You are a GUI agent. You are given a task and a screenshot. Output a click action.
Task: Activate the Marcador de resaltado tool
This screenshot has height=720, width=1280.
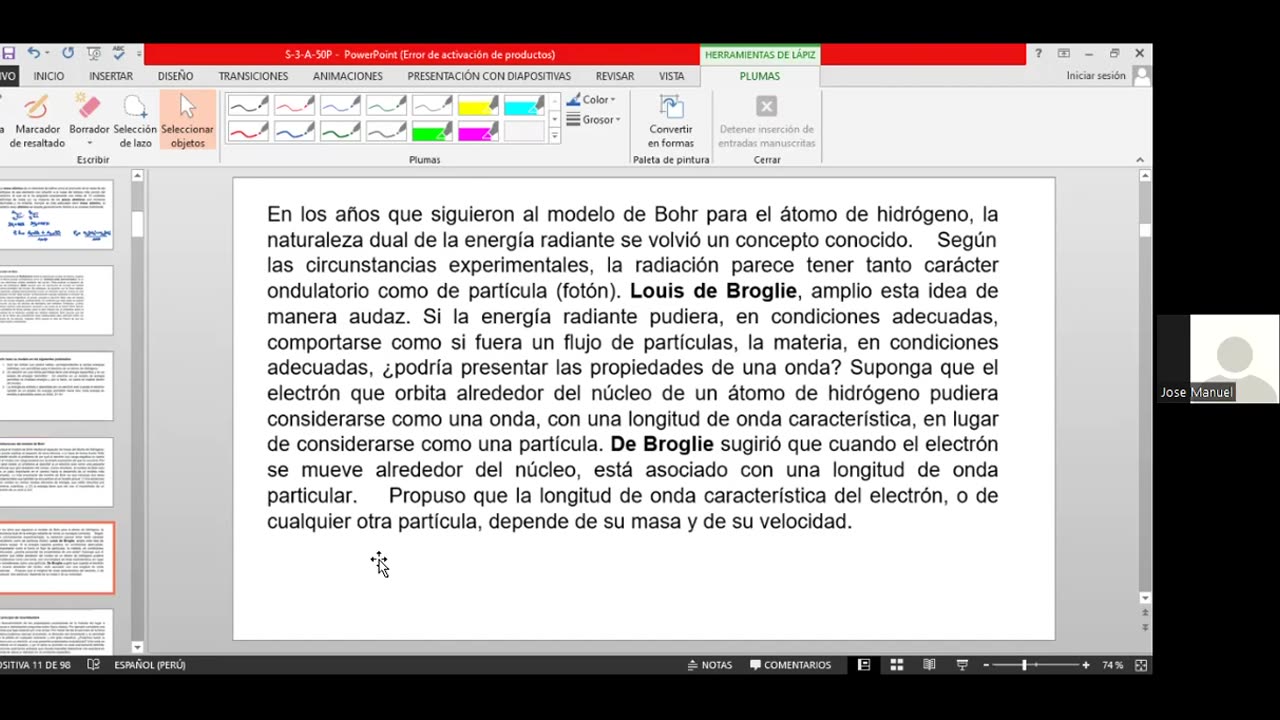[37, 121]
